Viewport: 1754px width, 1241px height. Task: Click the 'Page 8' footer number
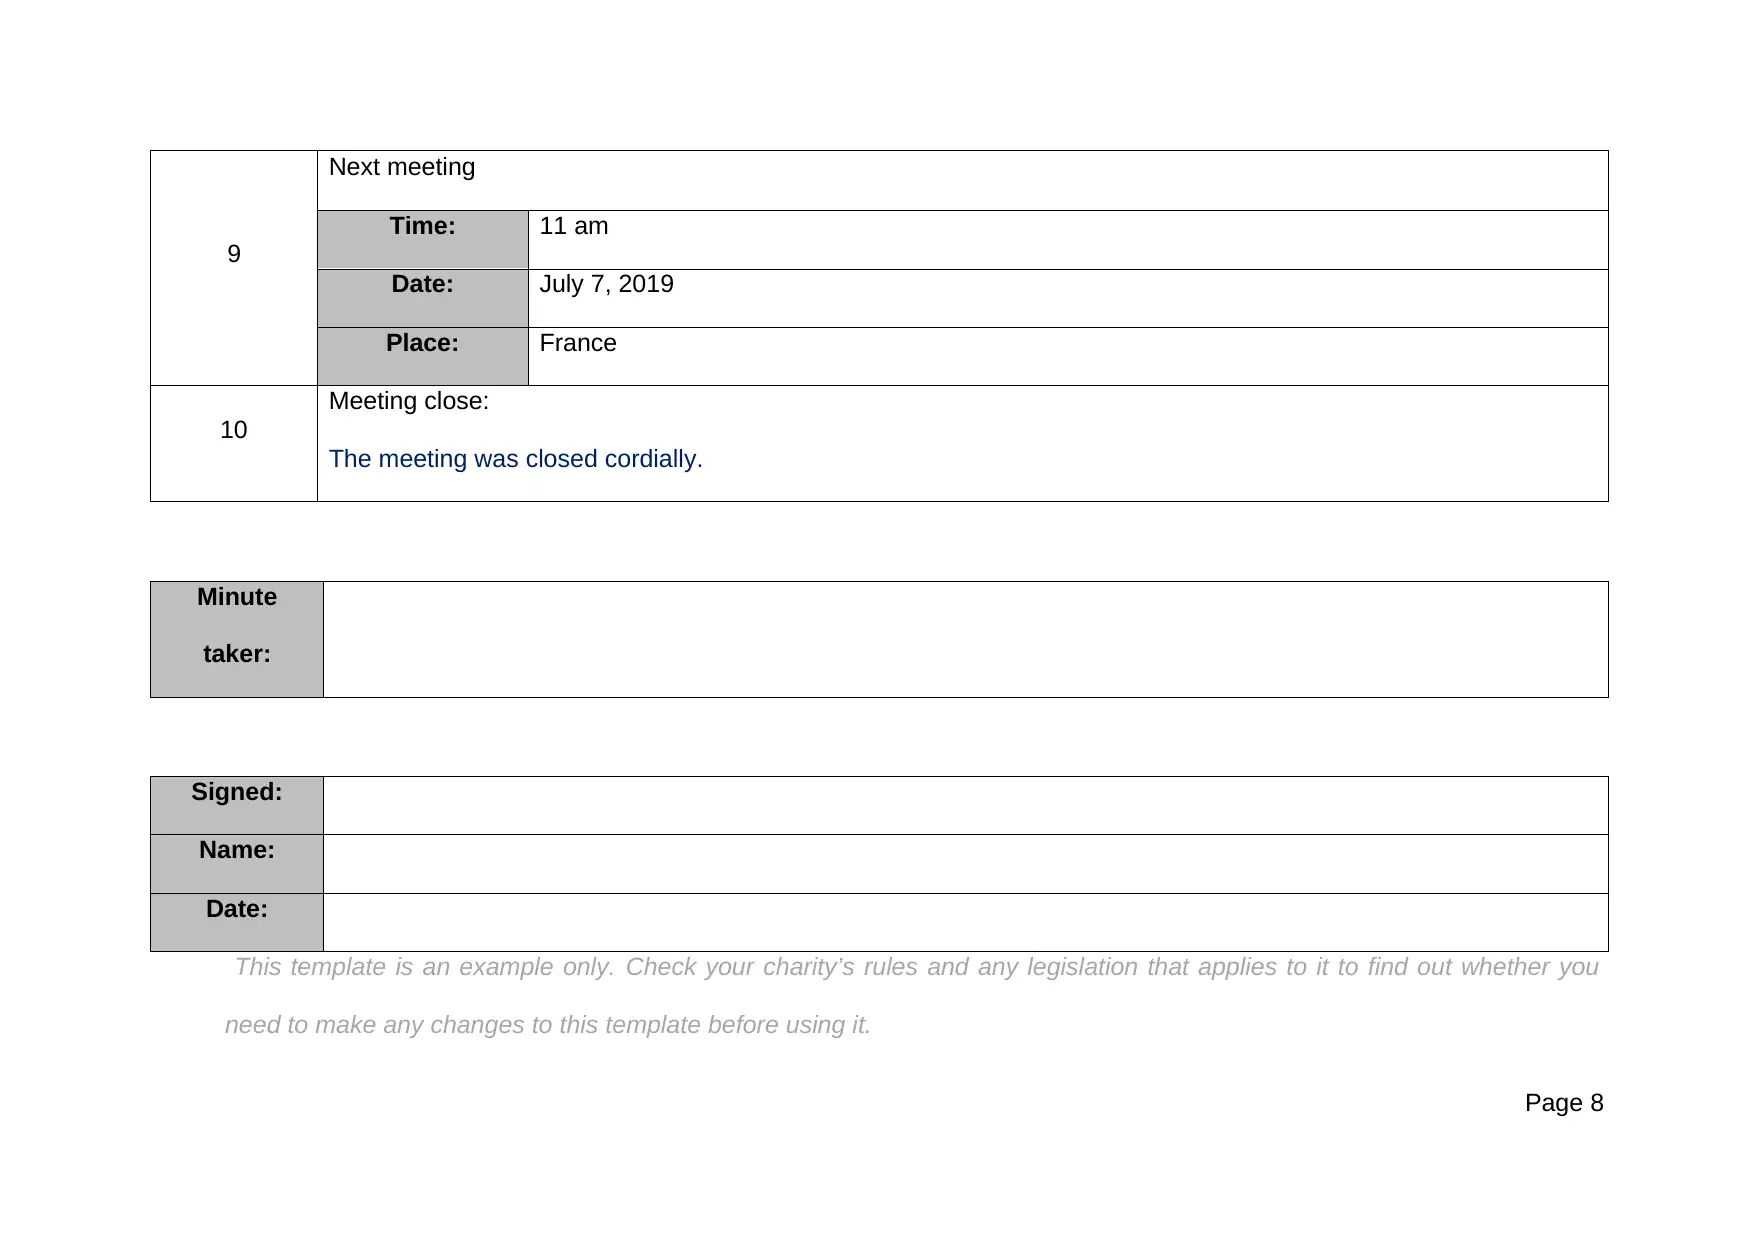(x=1564, y=1103)
